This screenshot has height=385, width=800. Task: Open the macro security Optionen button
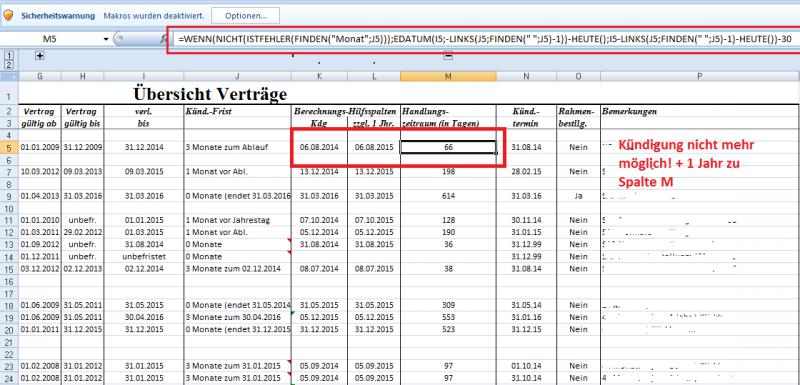click(x=245, y=16)
